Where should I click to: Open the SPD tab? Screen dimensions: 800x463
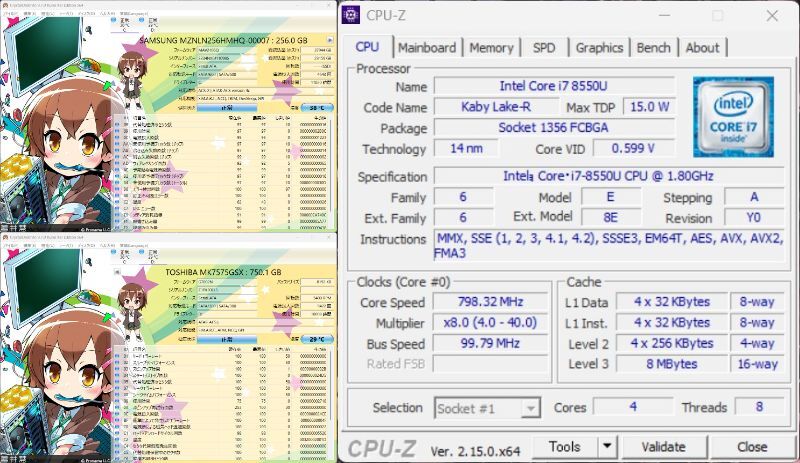[544, 47]
